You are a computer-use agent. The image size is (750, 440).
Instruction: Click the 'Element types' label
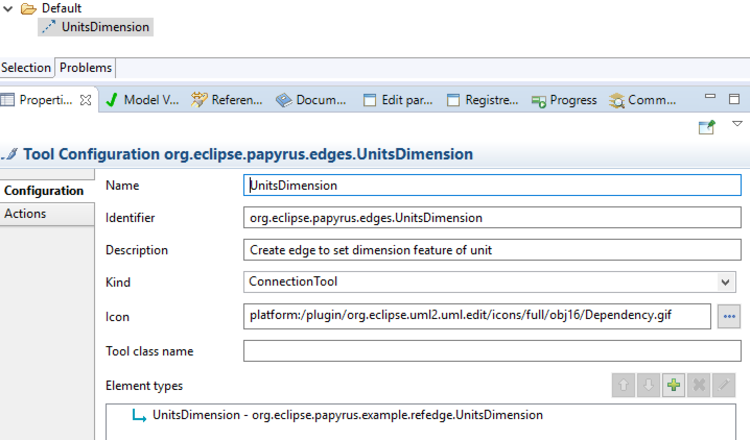pyautogui.click(x=144, y=385)
